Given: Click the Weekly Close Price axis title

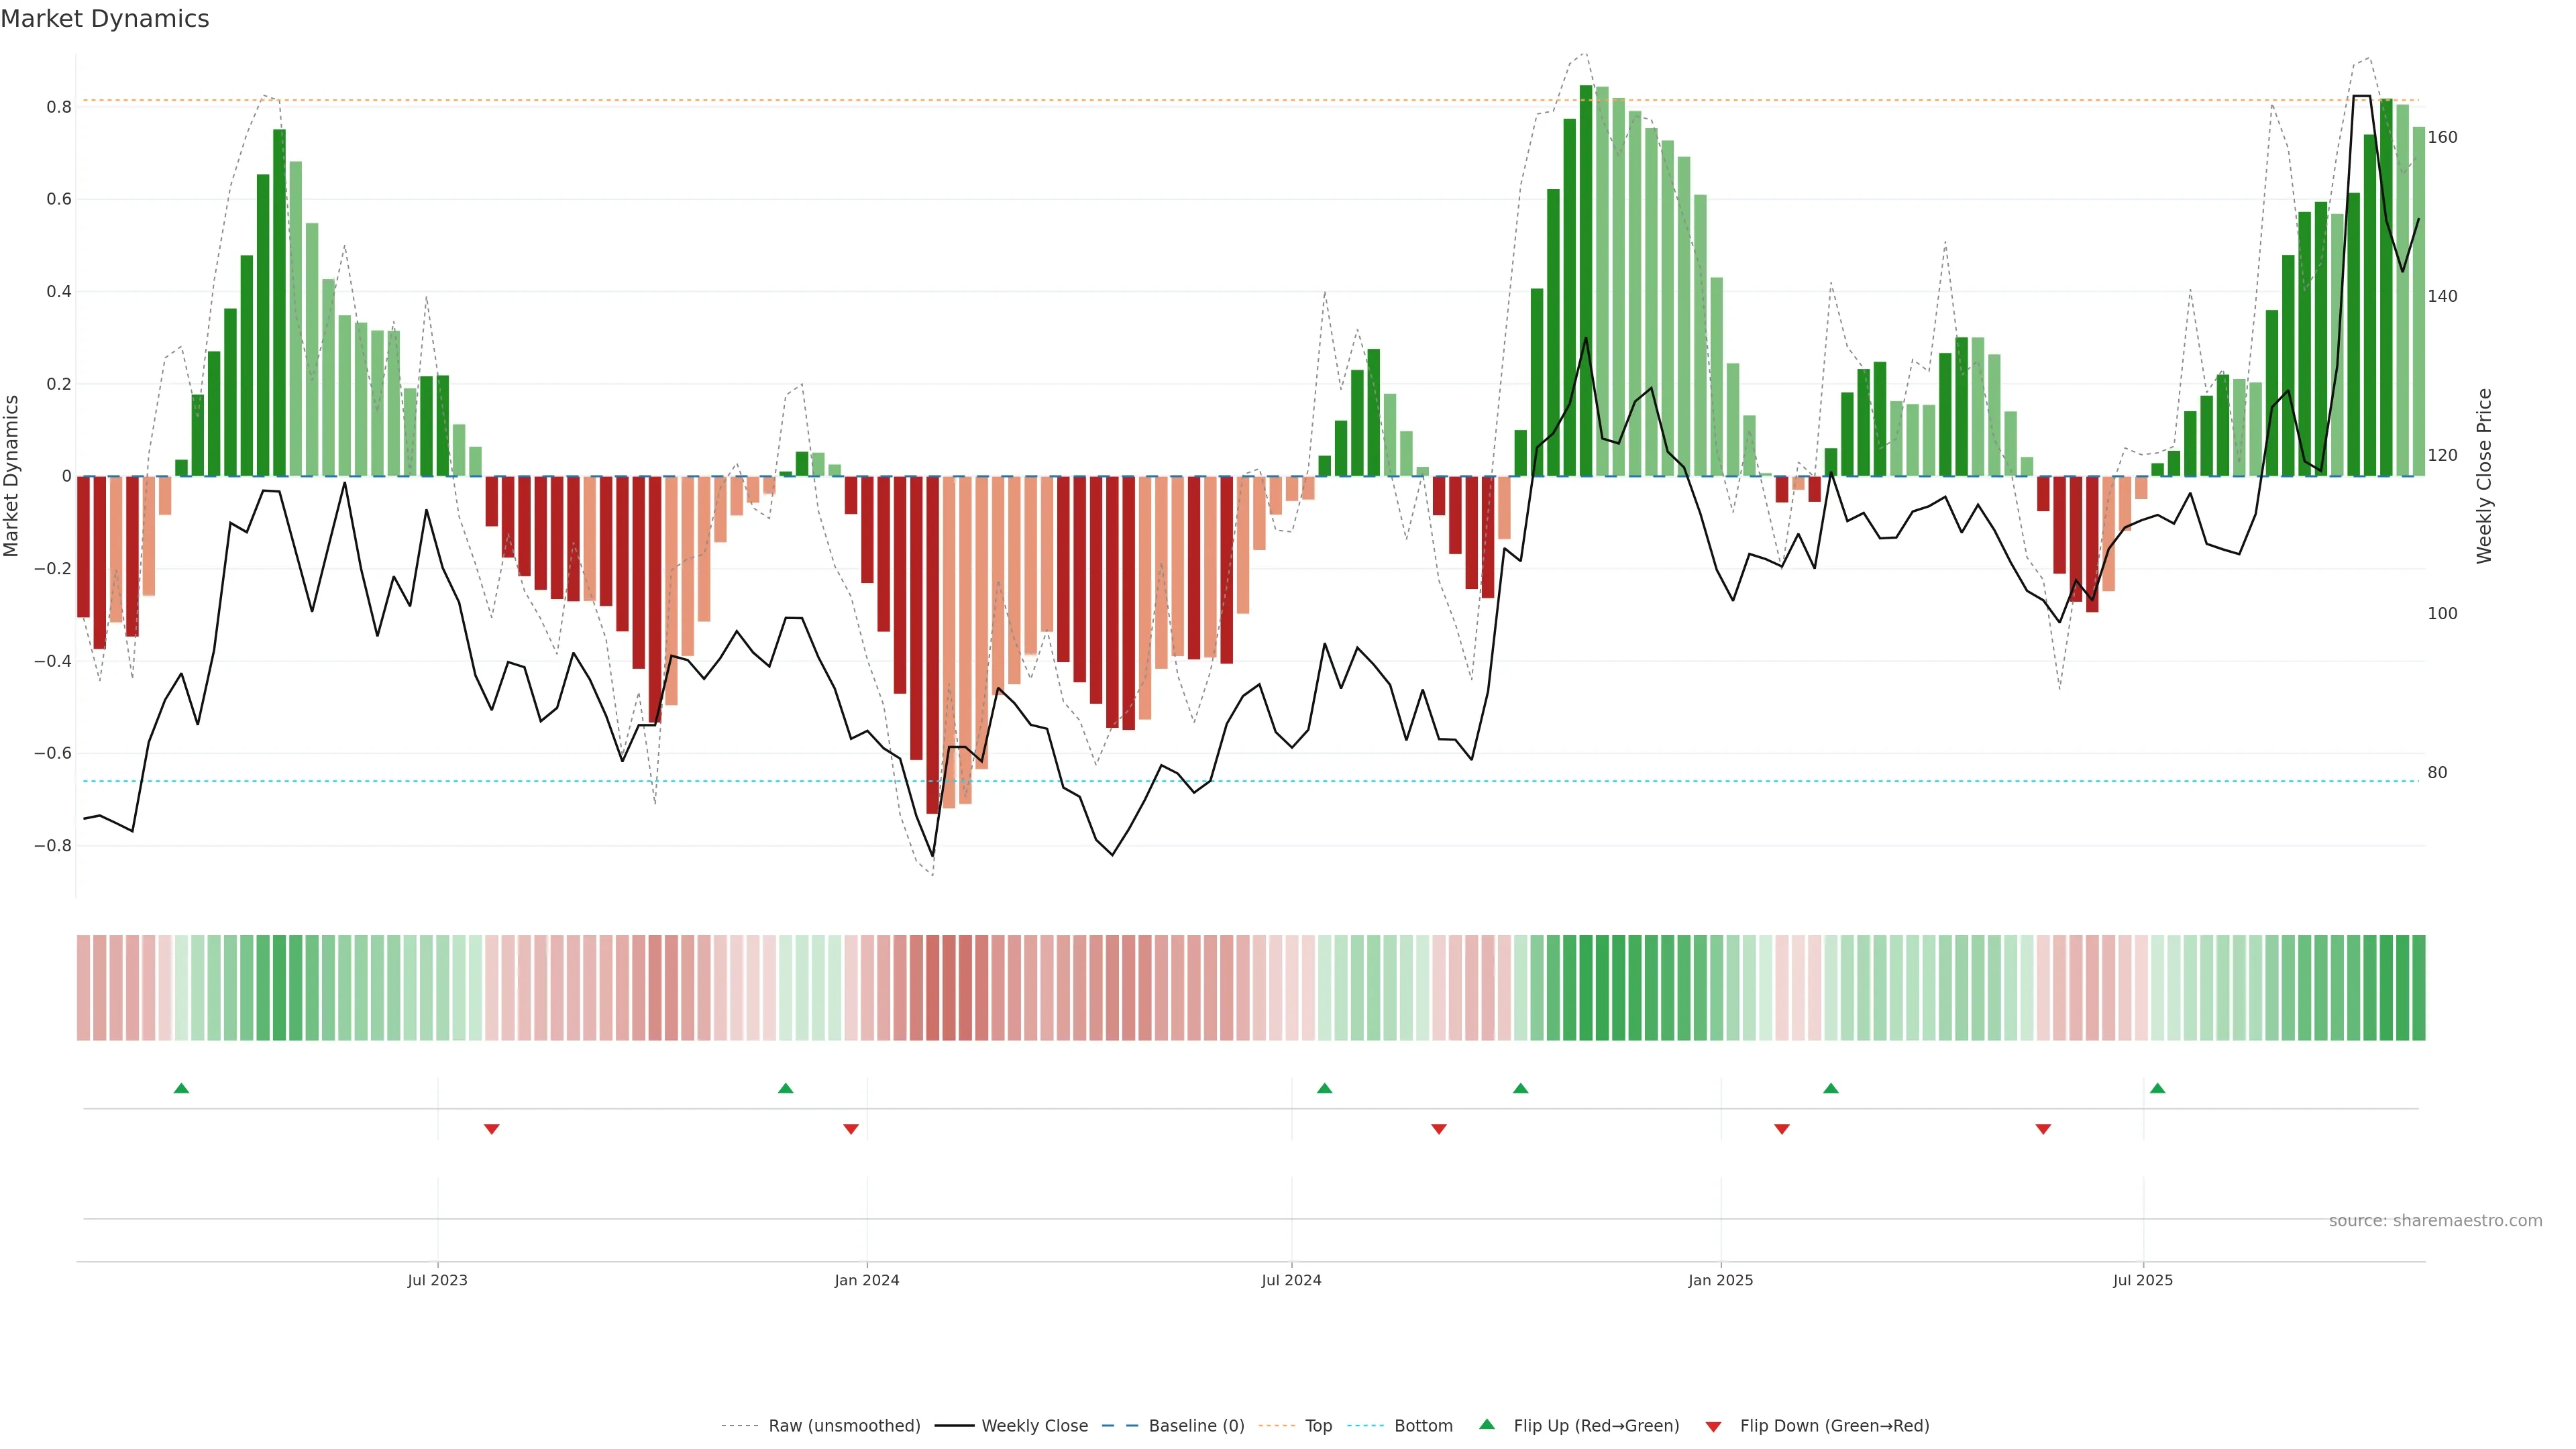Looking at the screenshot, I should pyautogui.click(x=2484, y=476).
